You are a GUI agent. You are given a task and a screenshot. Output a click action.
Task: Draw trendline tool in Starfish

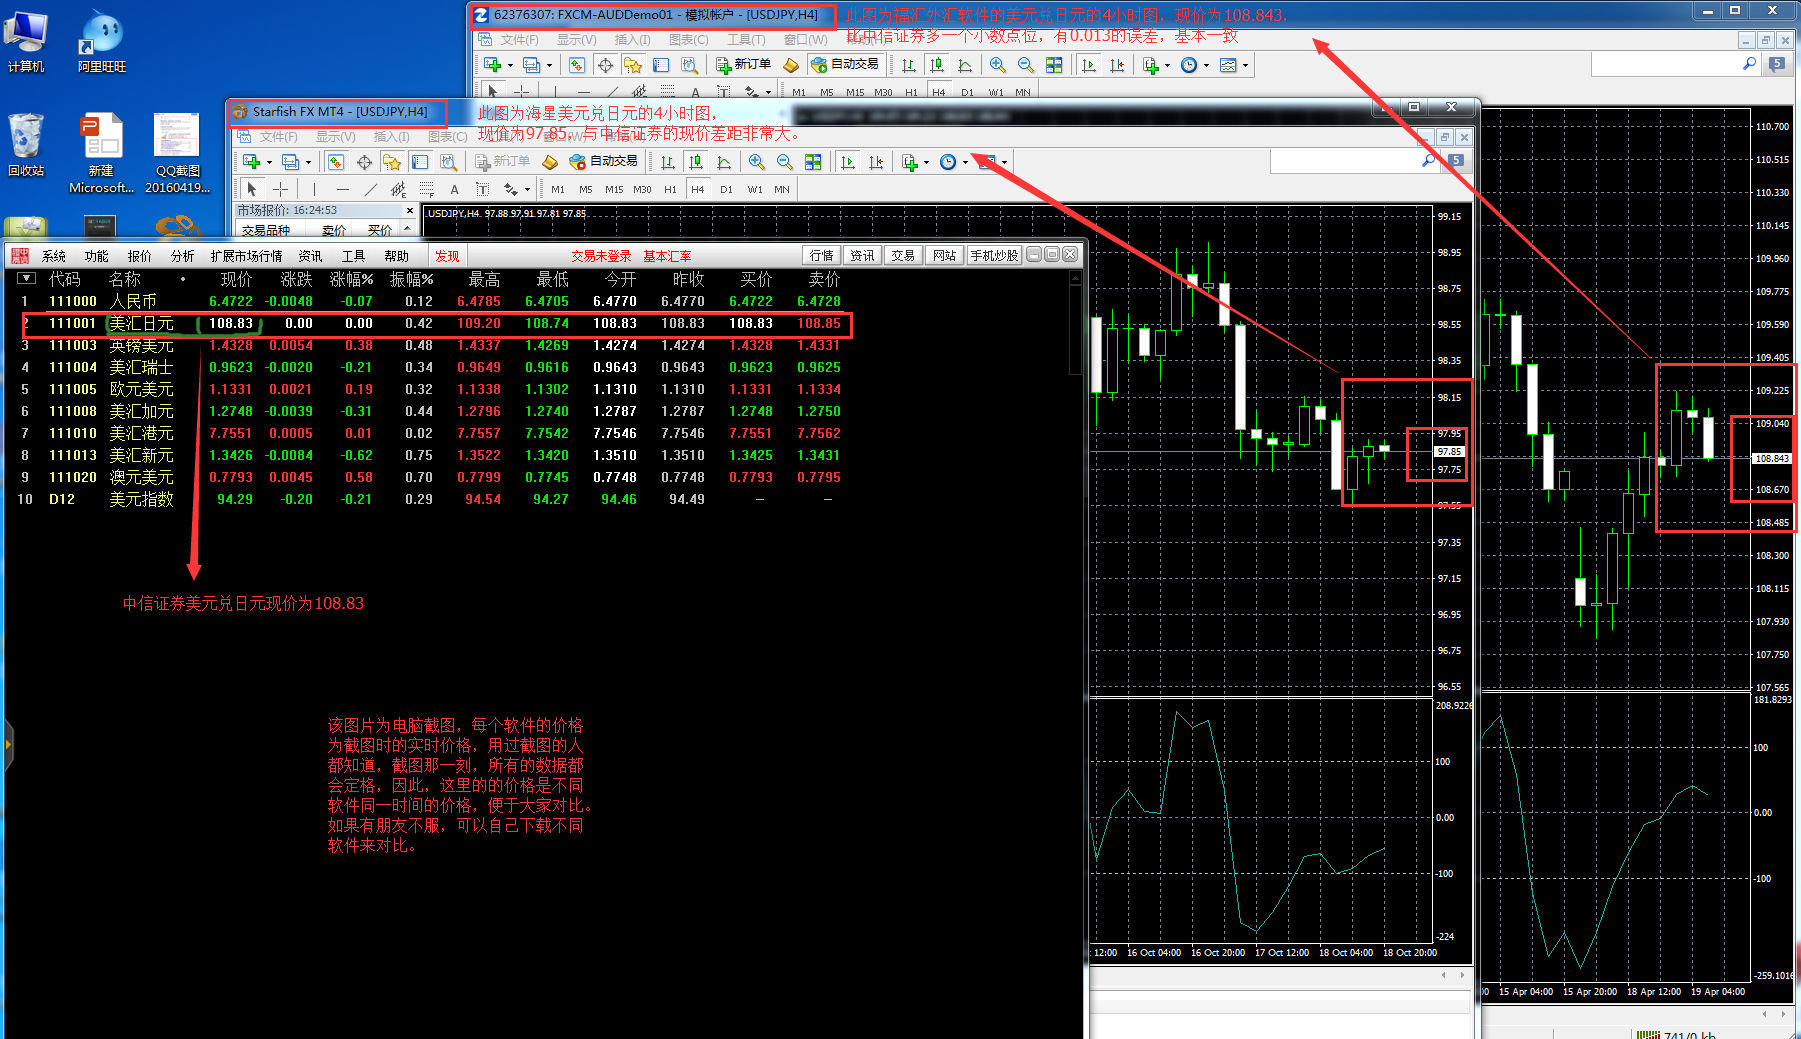[371, 189]
